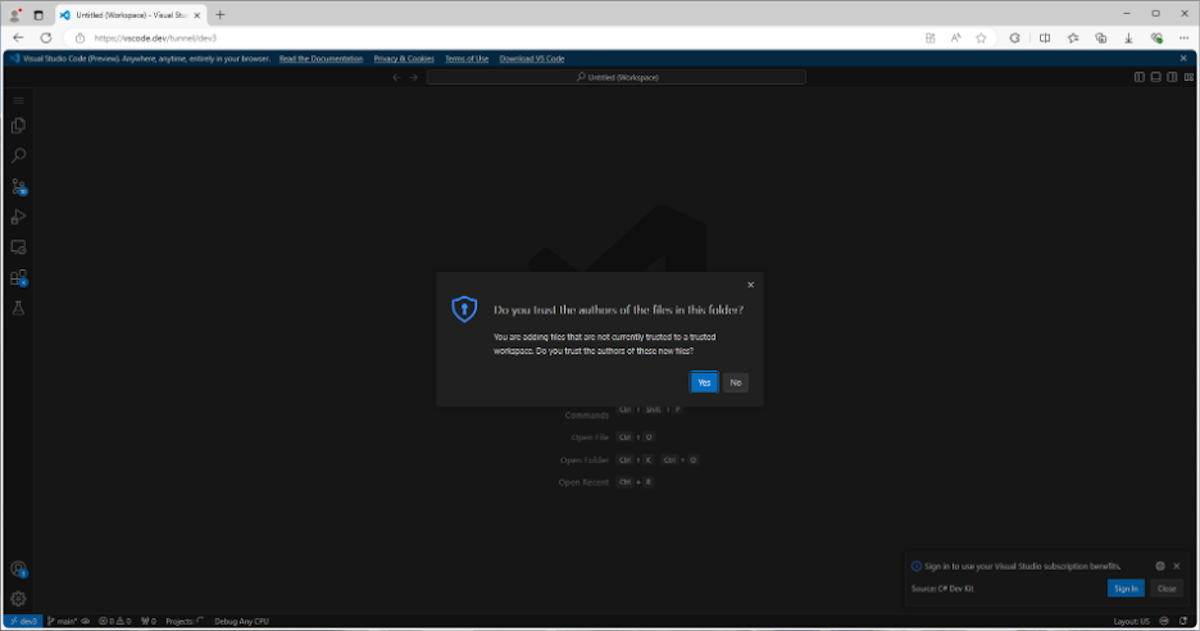The width and height of the screenshot is (1200, 631).
Task: Open browser essentials heart icon
Action: tap(1157, 38)
